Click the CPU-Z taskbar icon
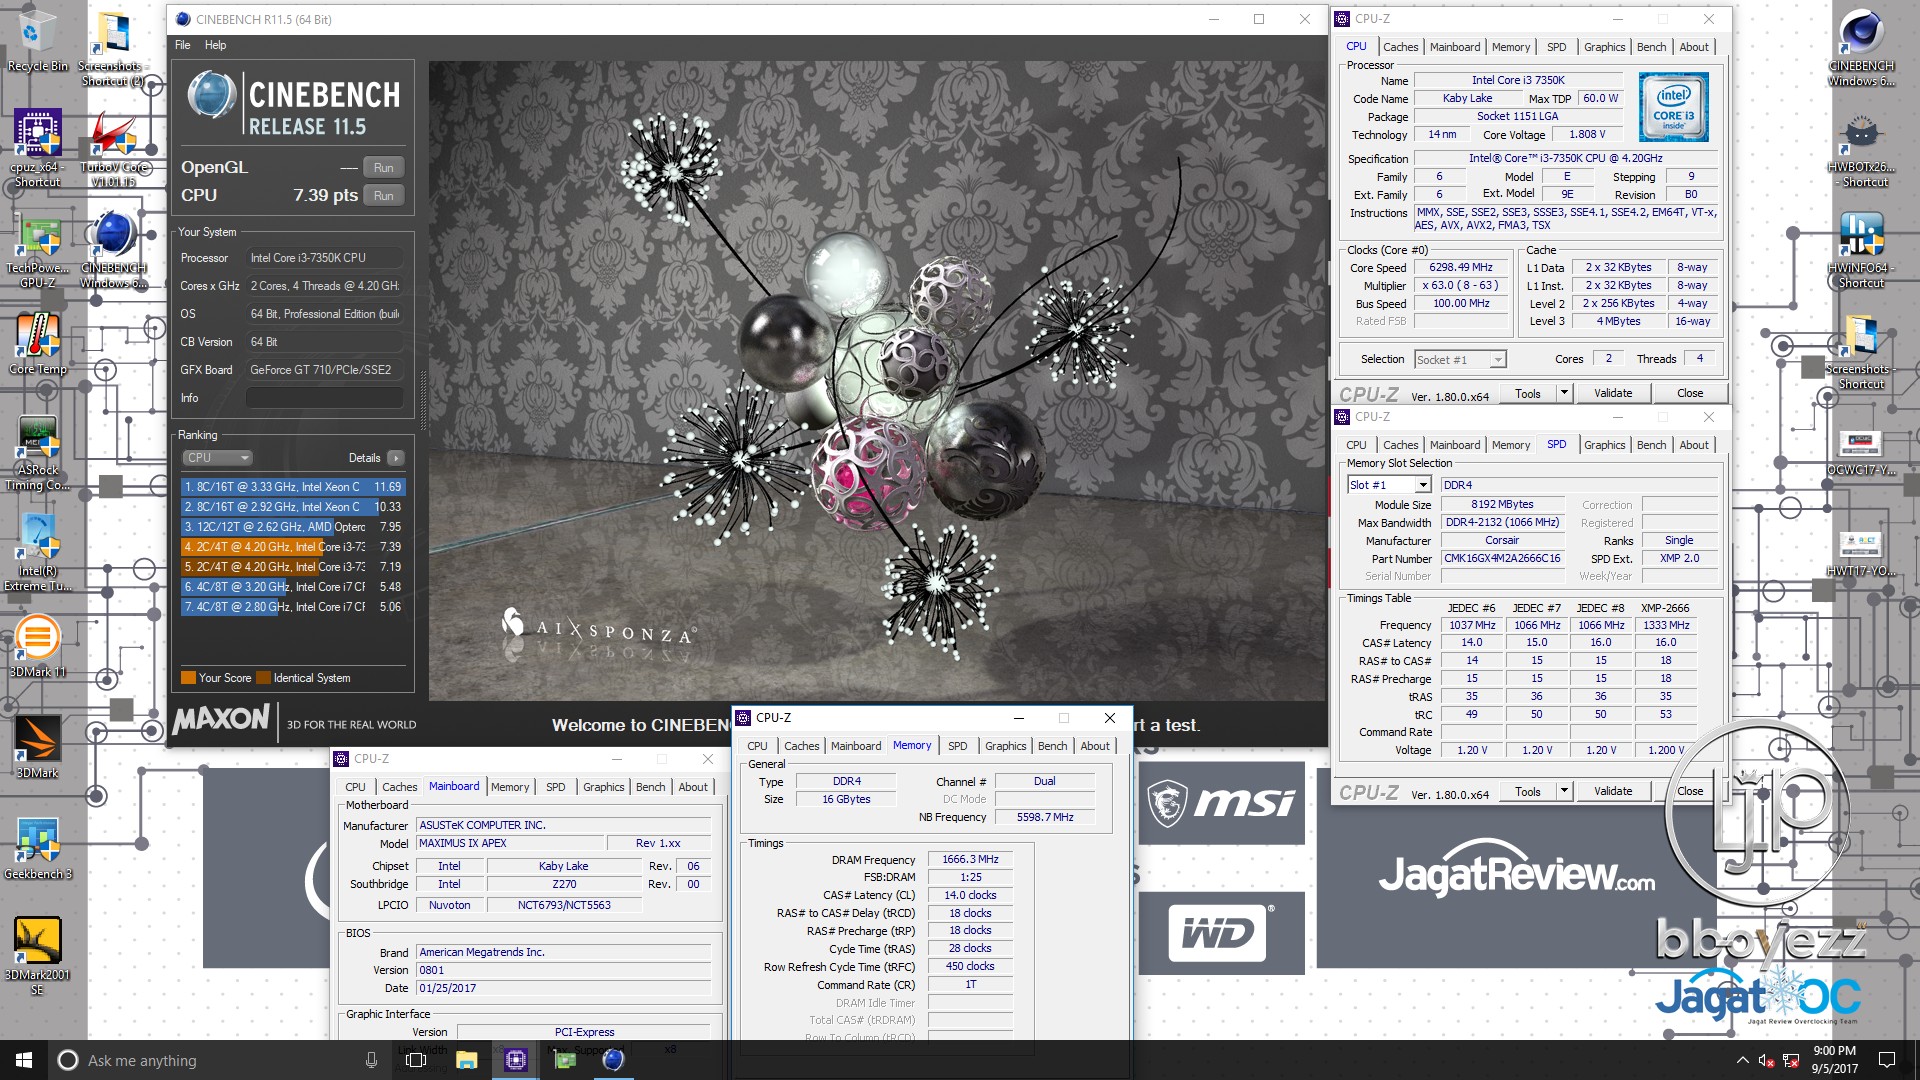 (x=516, y=1060)
